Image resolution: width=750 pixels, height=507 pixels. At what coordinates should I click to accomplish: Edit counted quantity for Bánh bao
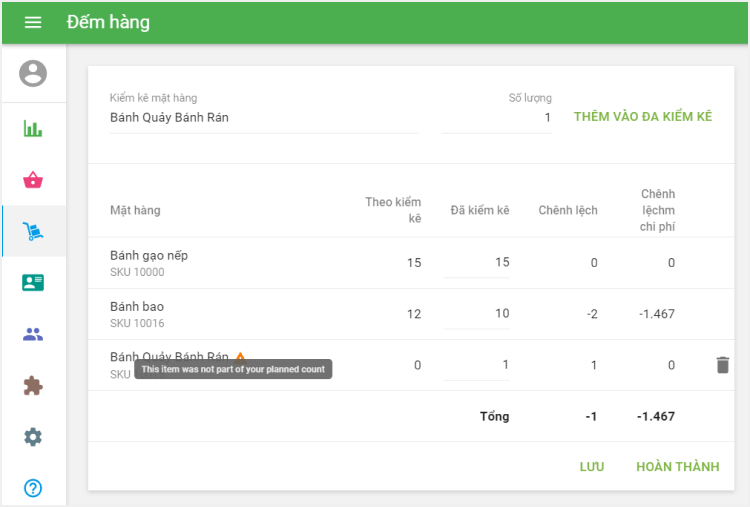(x=477, y=314)
